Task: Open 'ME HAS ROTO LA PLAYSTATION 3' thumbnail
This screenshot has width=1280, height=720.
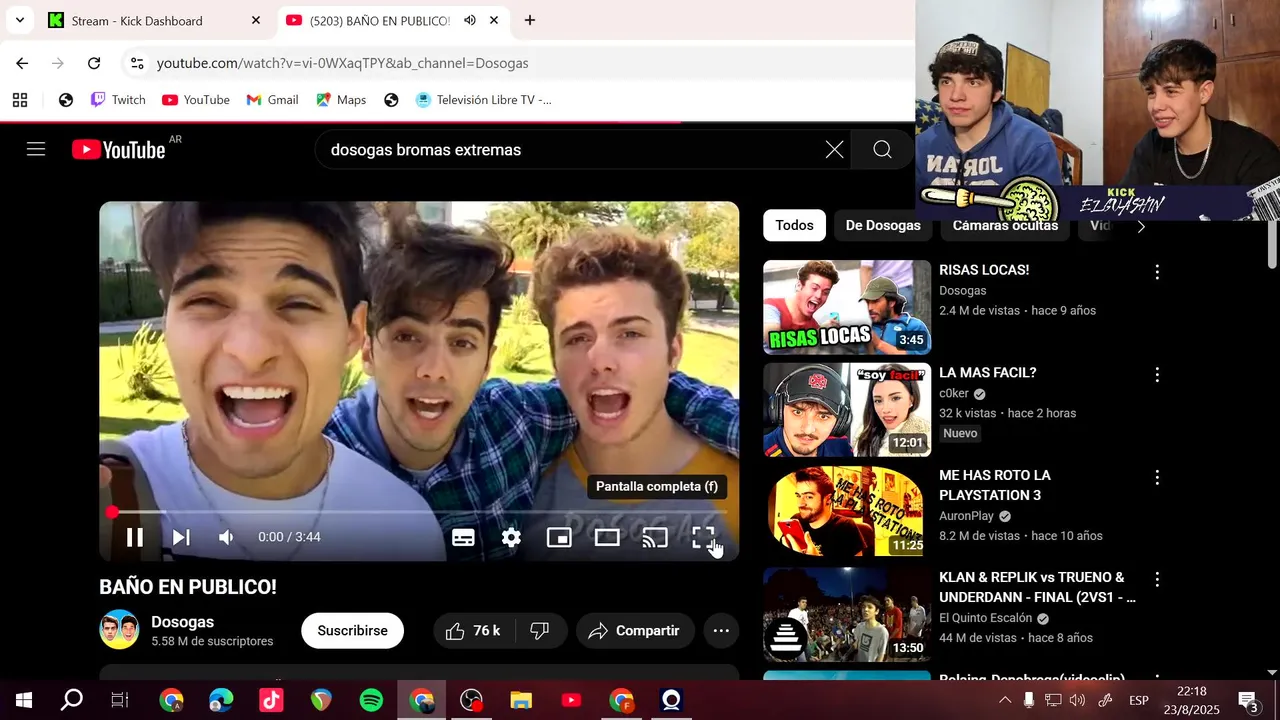Action: [x=847, y=512]
